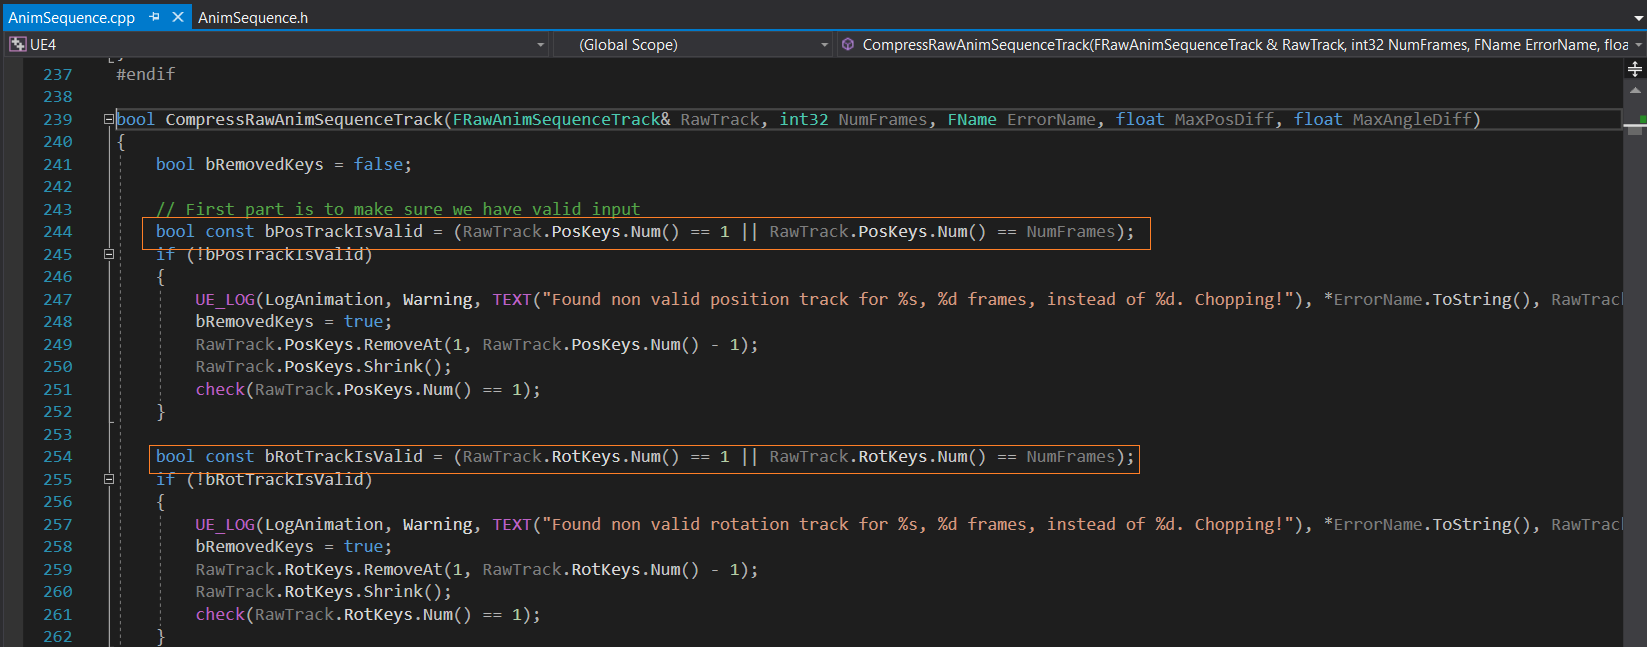Open the CompressRawAnimSequenceTrack member dropdown

[x=1638, y=45]
